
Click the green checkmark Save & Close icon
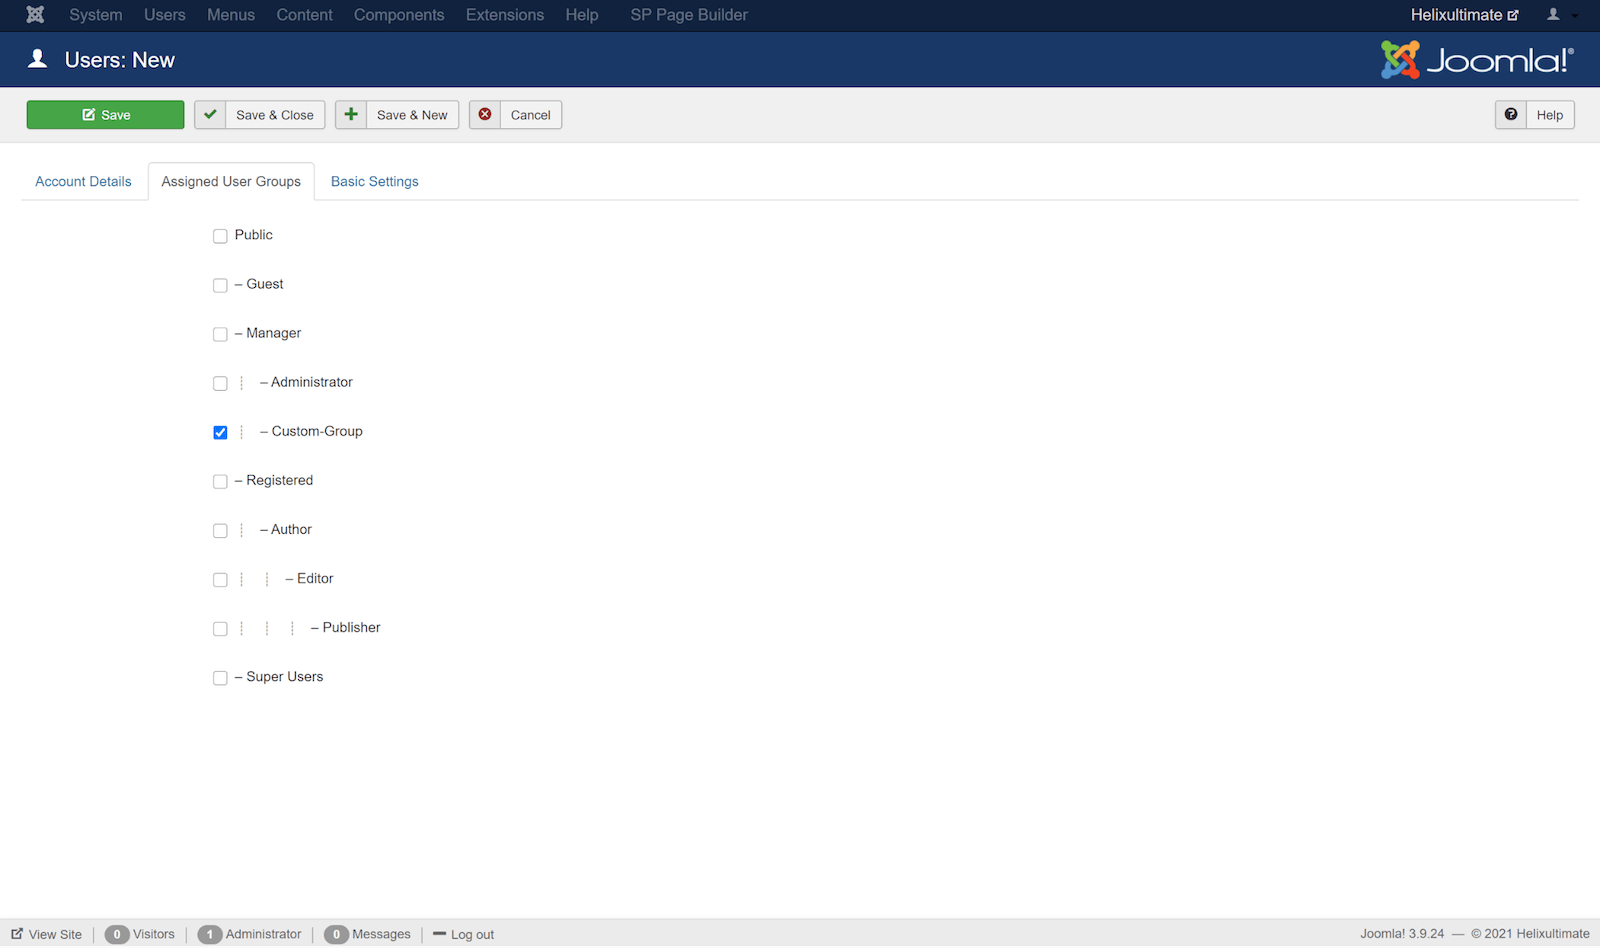[x=210, y=115]
